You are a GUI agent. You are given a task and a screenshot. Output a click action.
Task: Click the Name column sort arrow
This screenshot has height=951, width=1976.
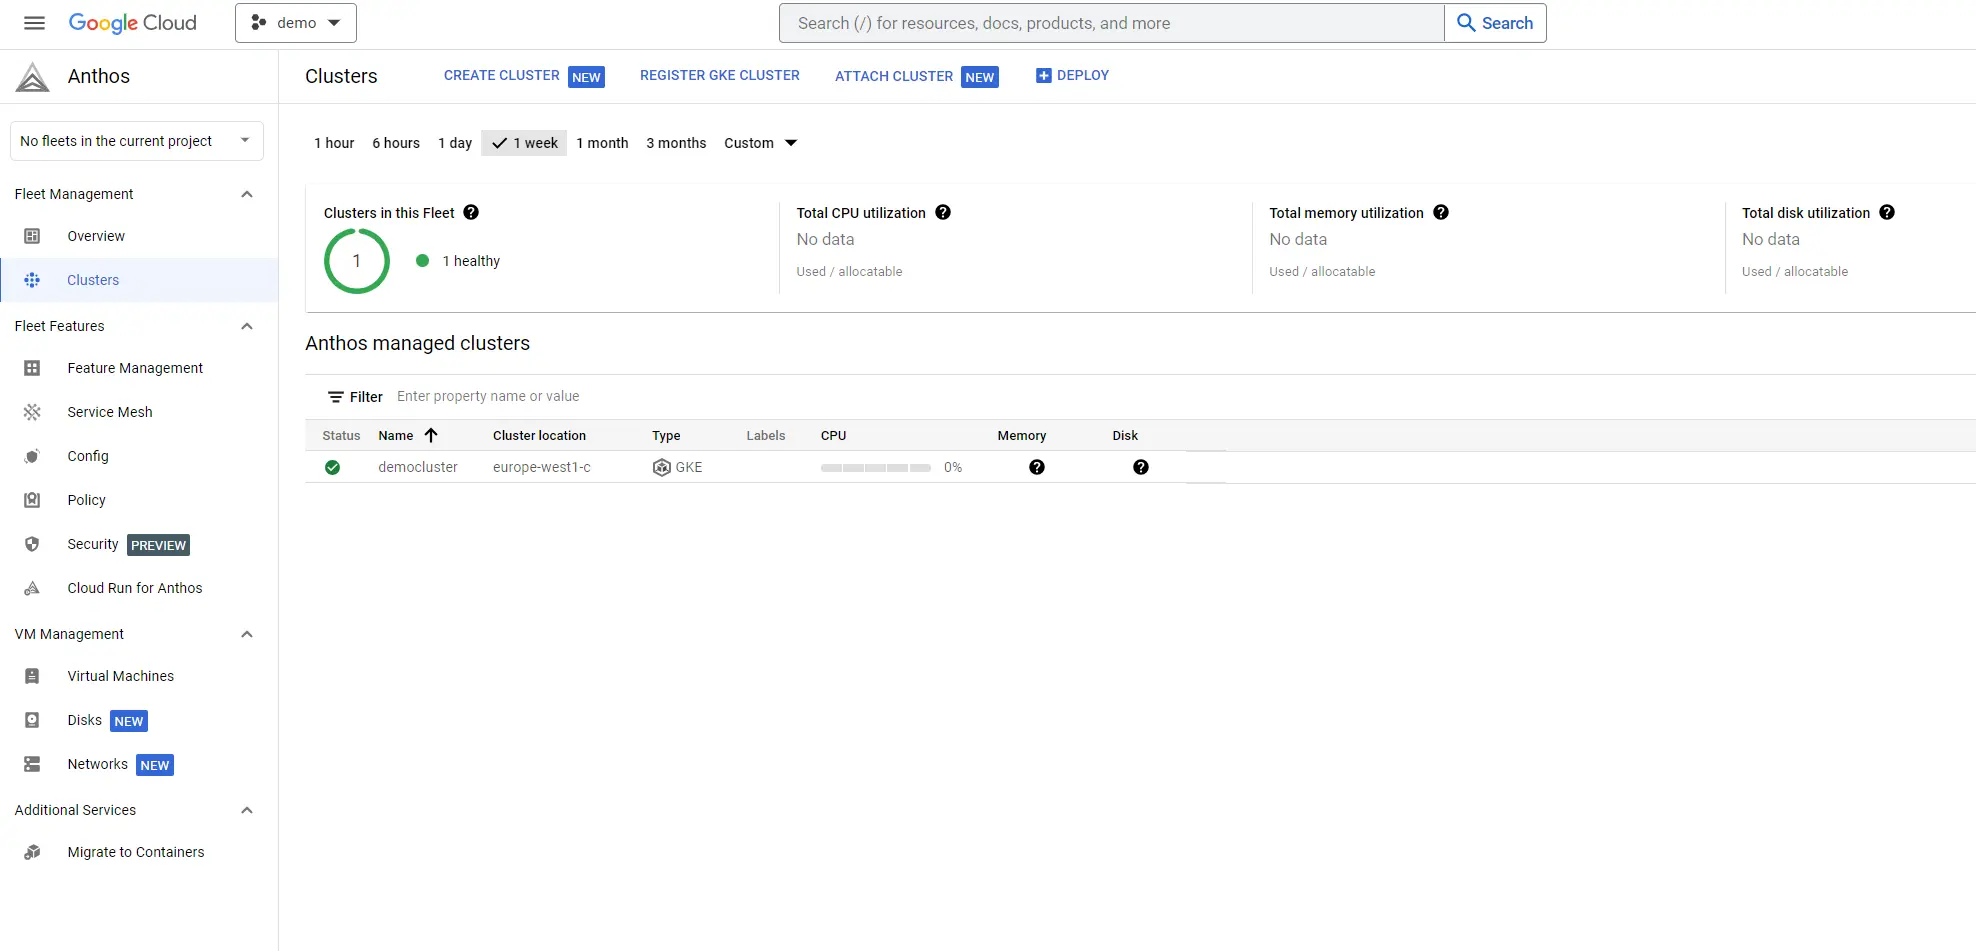coord(431,435)
